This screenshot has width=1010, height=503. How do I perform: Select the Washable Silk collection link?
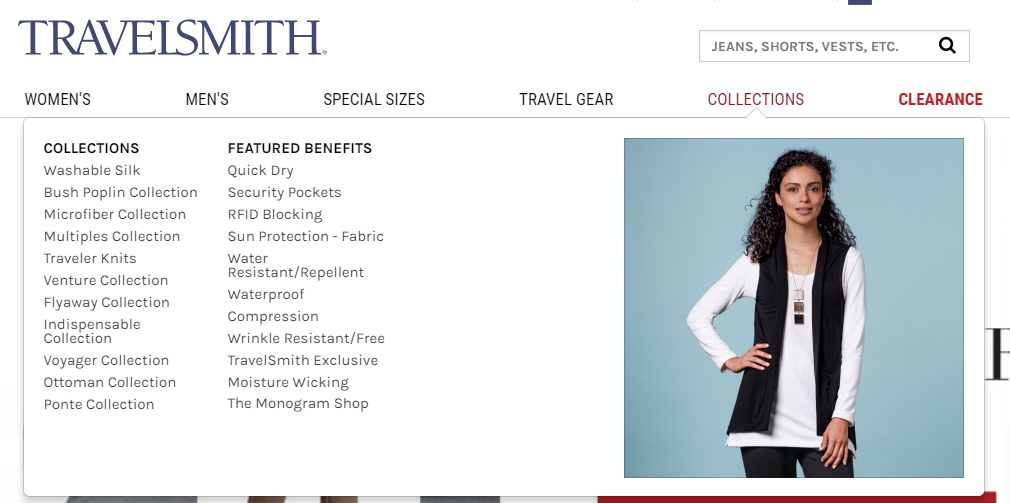[x=92, y=170]
